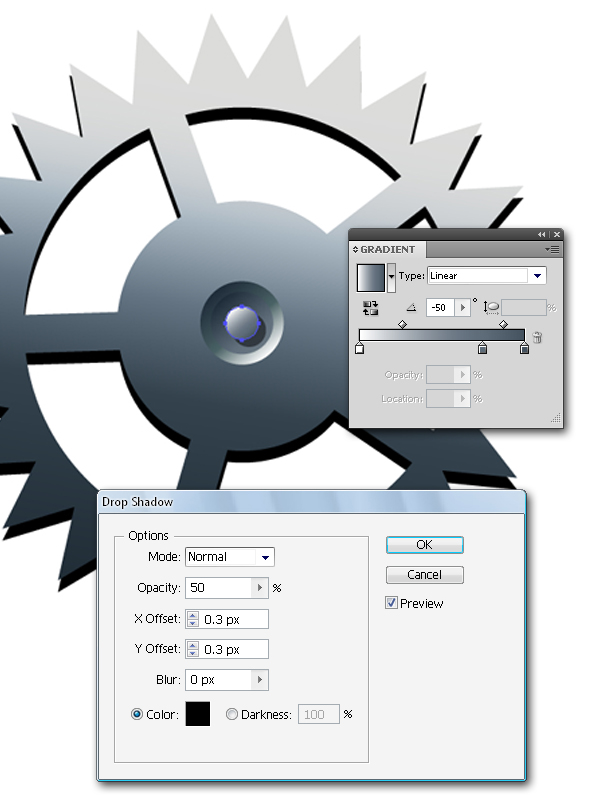The image size is (600, 800).
Task: Cycle Gradient panel view with tab arrows
Action: coord(355,249)
